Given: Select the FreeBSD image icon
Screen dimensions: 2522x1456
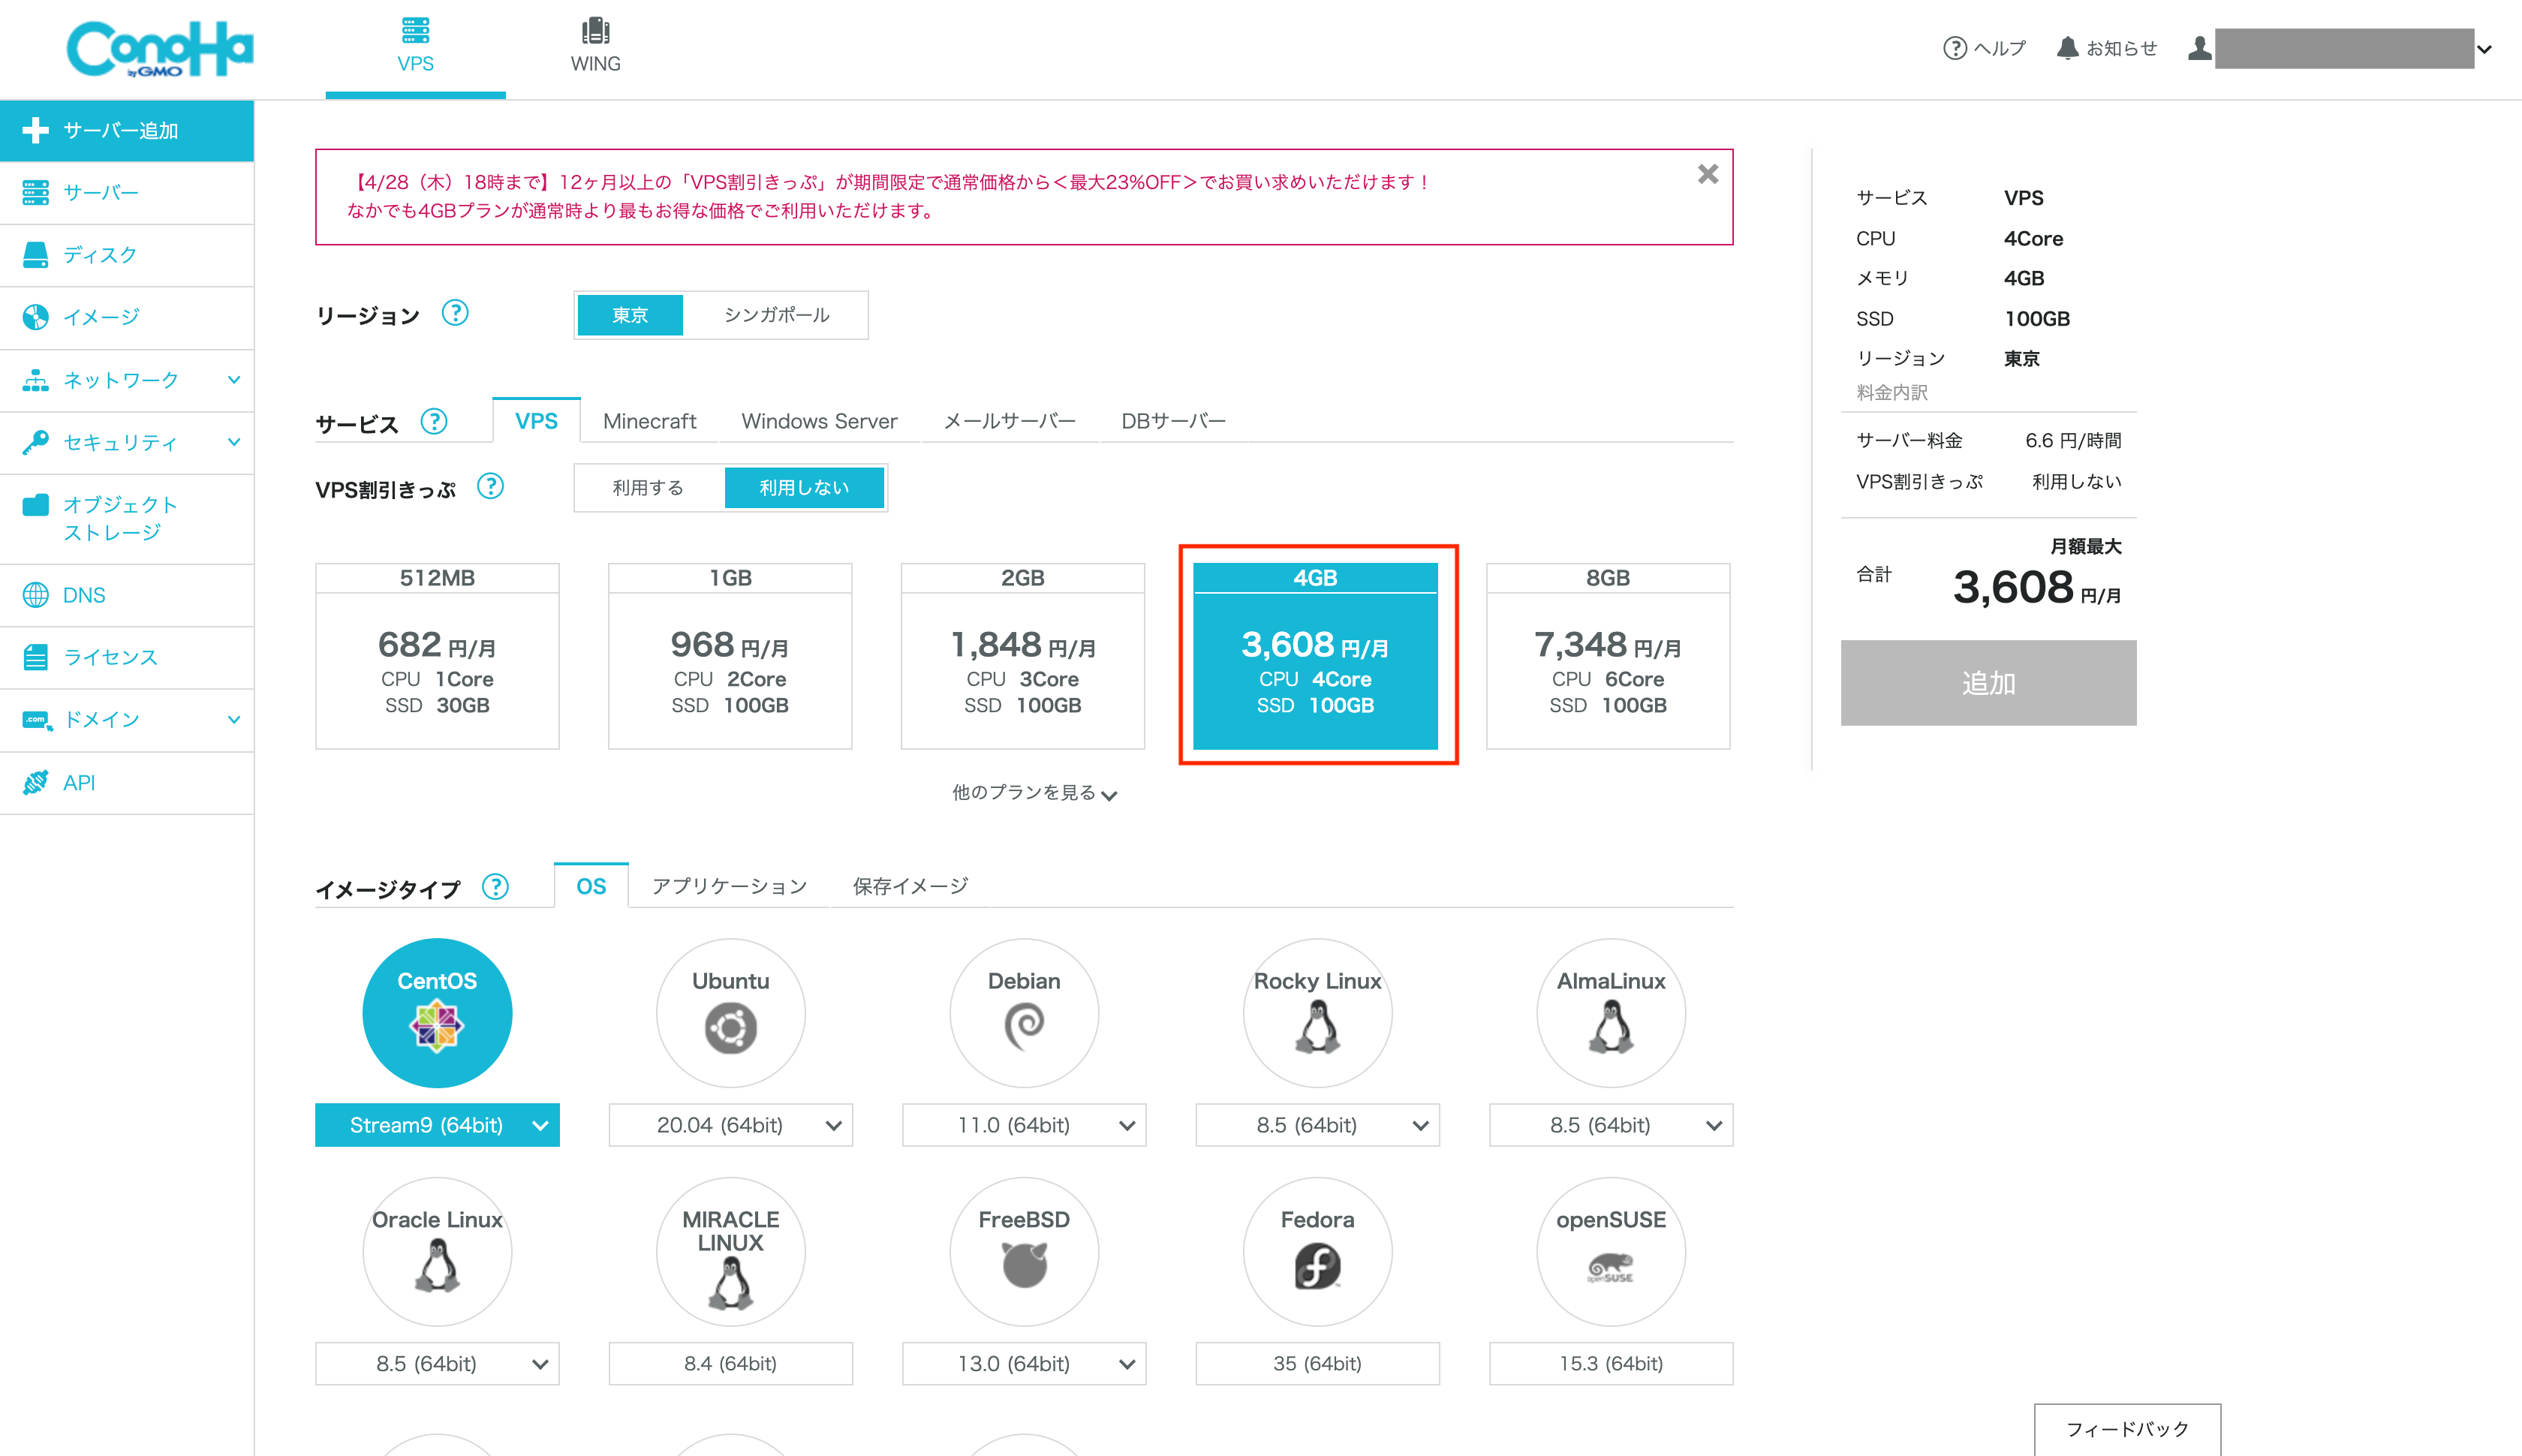Looking at the screenshot, I should tap(1024, 1252).
